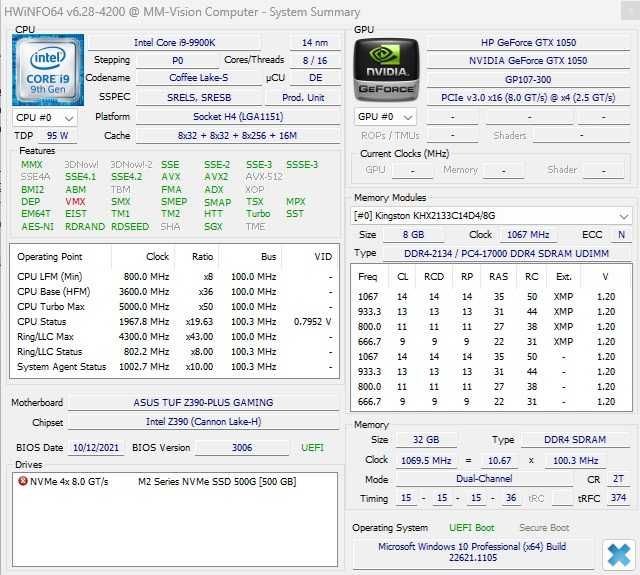Open the CPU #0 selector dropdown
The width and height of the screenshot is (640, 575).
(44, 118)
